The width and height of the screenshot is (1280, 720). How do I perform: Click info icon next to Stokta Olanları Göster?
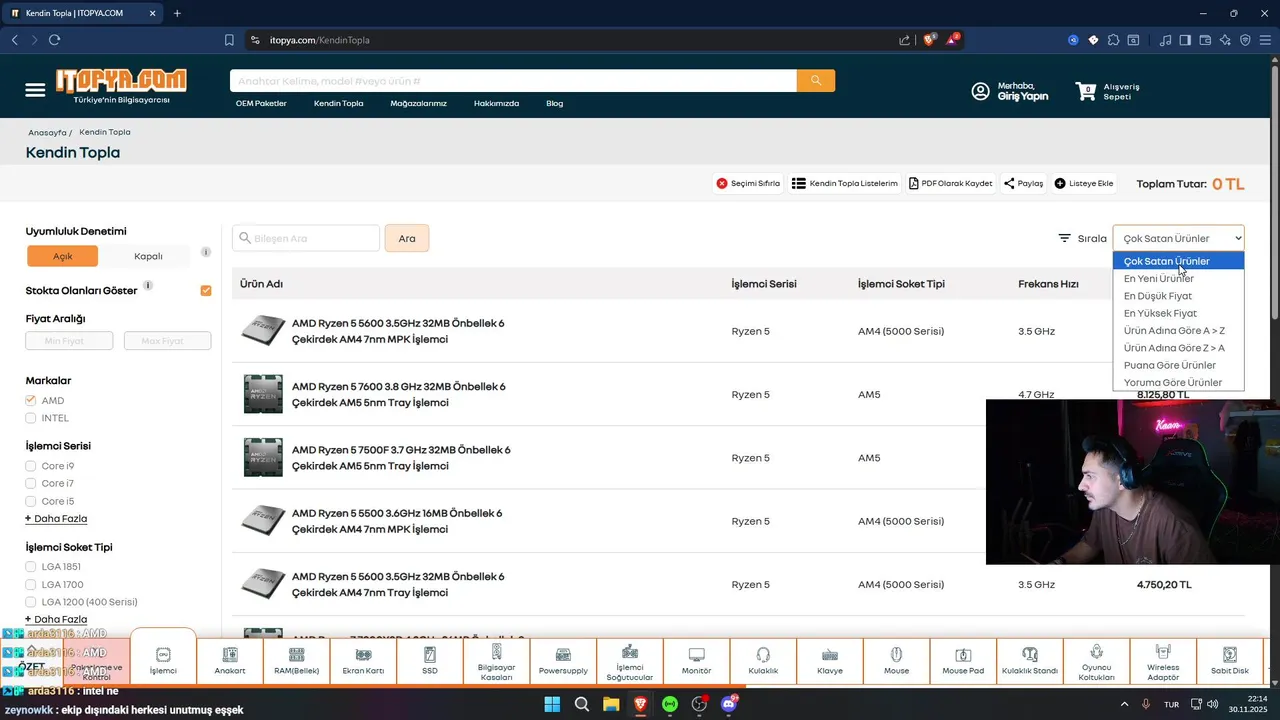point(148,285)
